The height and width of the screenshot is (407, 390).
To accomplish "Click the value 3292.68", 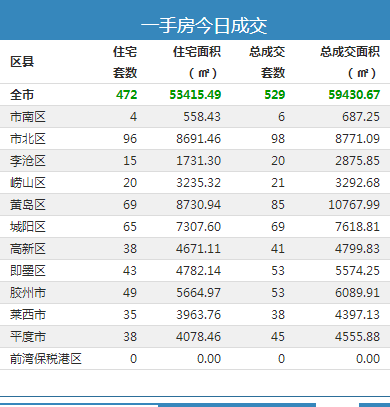I will [358, 183].
